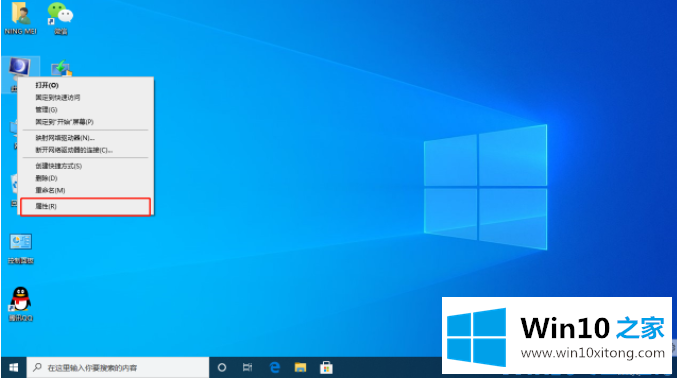Select the pin to Quick Access entry
Screen dimensions: 677x379
click(x=85, y=98)
